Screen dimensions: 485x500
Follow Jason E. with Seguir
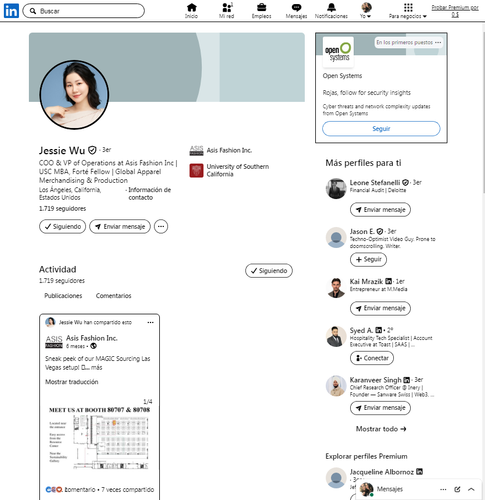pyautogui.click(x=368, y=259)
